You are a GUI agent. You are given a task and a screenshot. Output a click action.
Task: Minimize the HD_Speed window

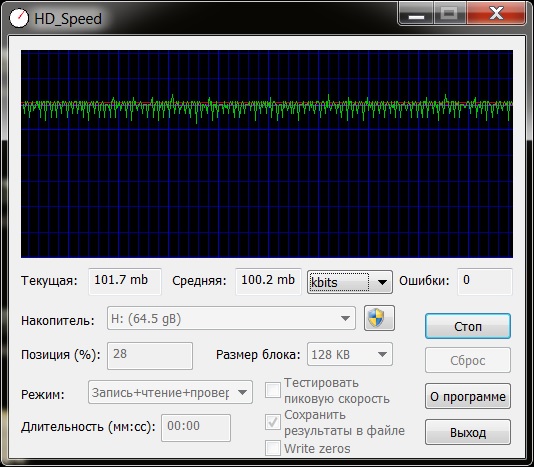point(417,15)
